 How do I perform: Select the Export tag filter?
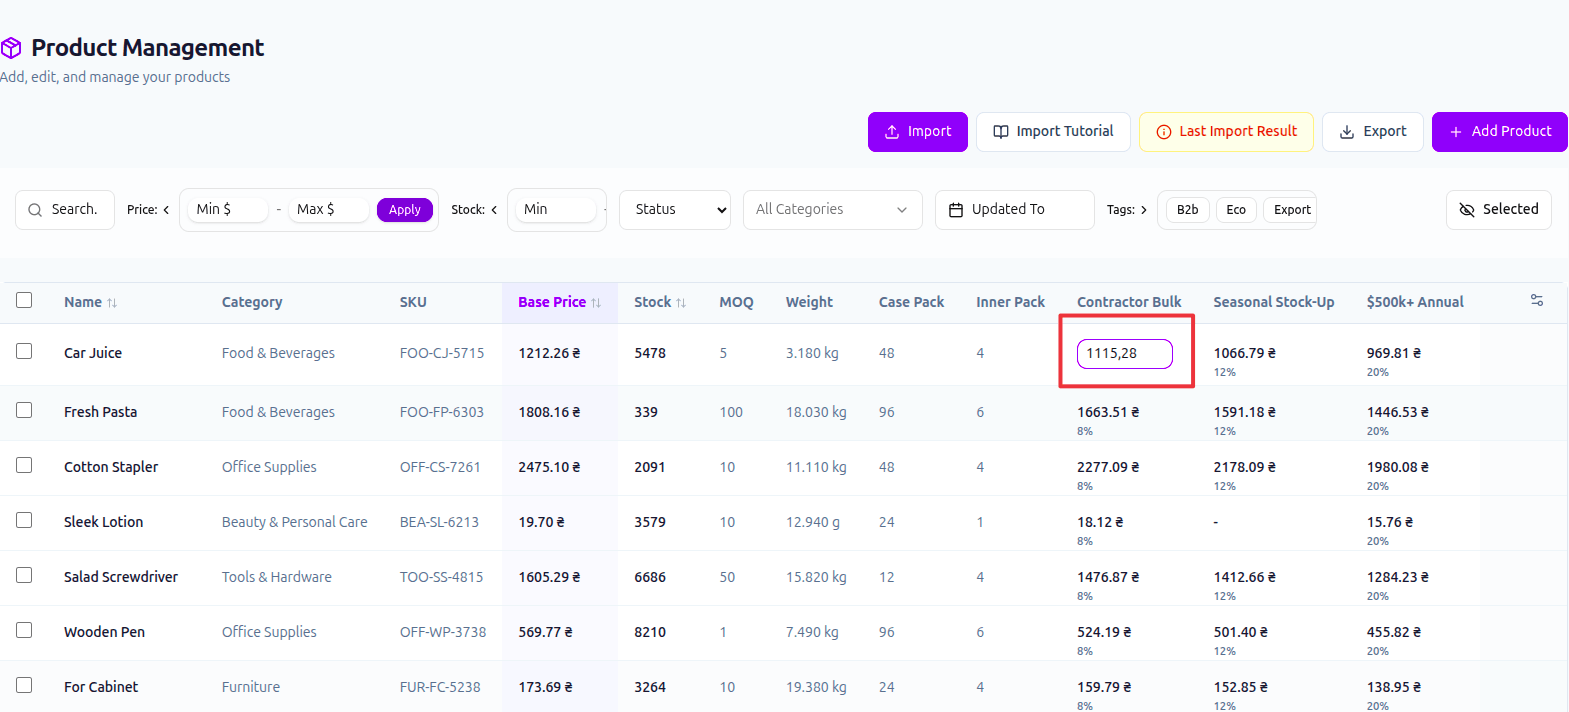click(x=1292, y=210)
